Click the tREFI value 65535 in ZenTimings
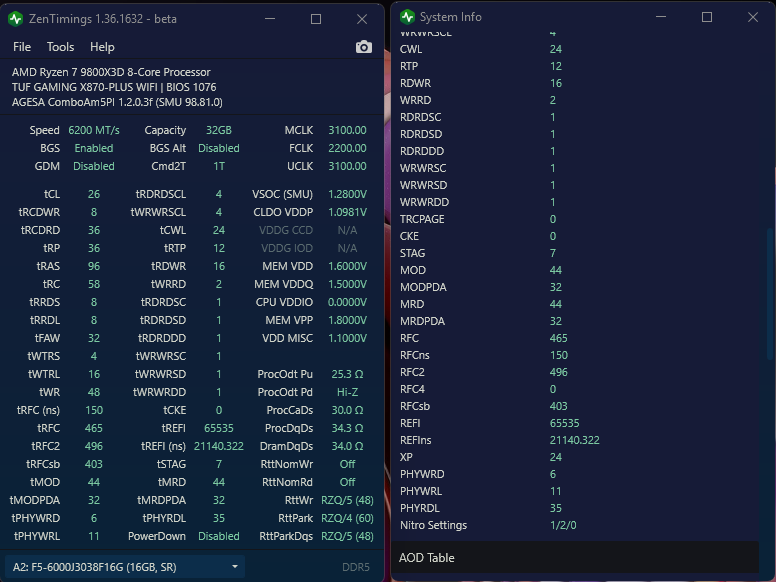Viewport: 776px width, 582px height. click(219, 428)
